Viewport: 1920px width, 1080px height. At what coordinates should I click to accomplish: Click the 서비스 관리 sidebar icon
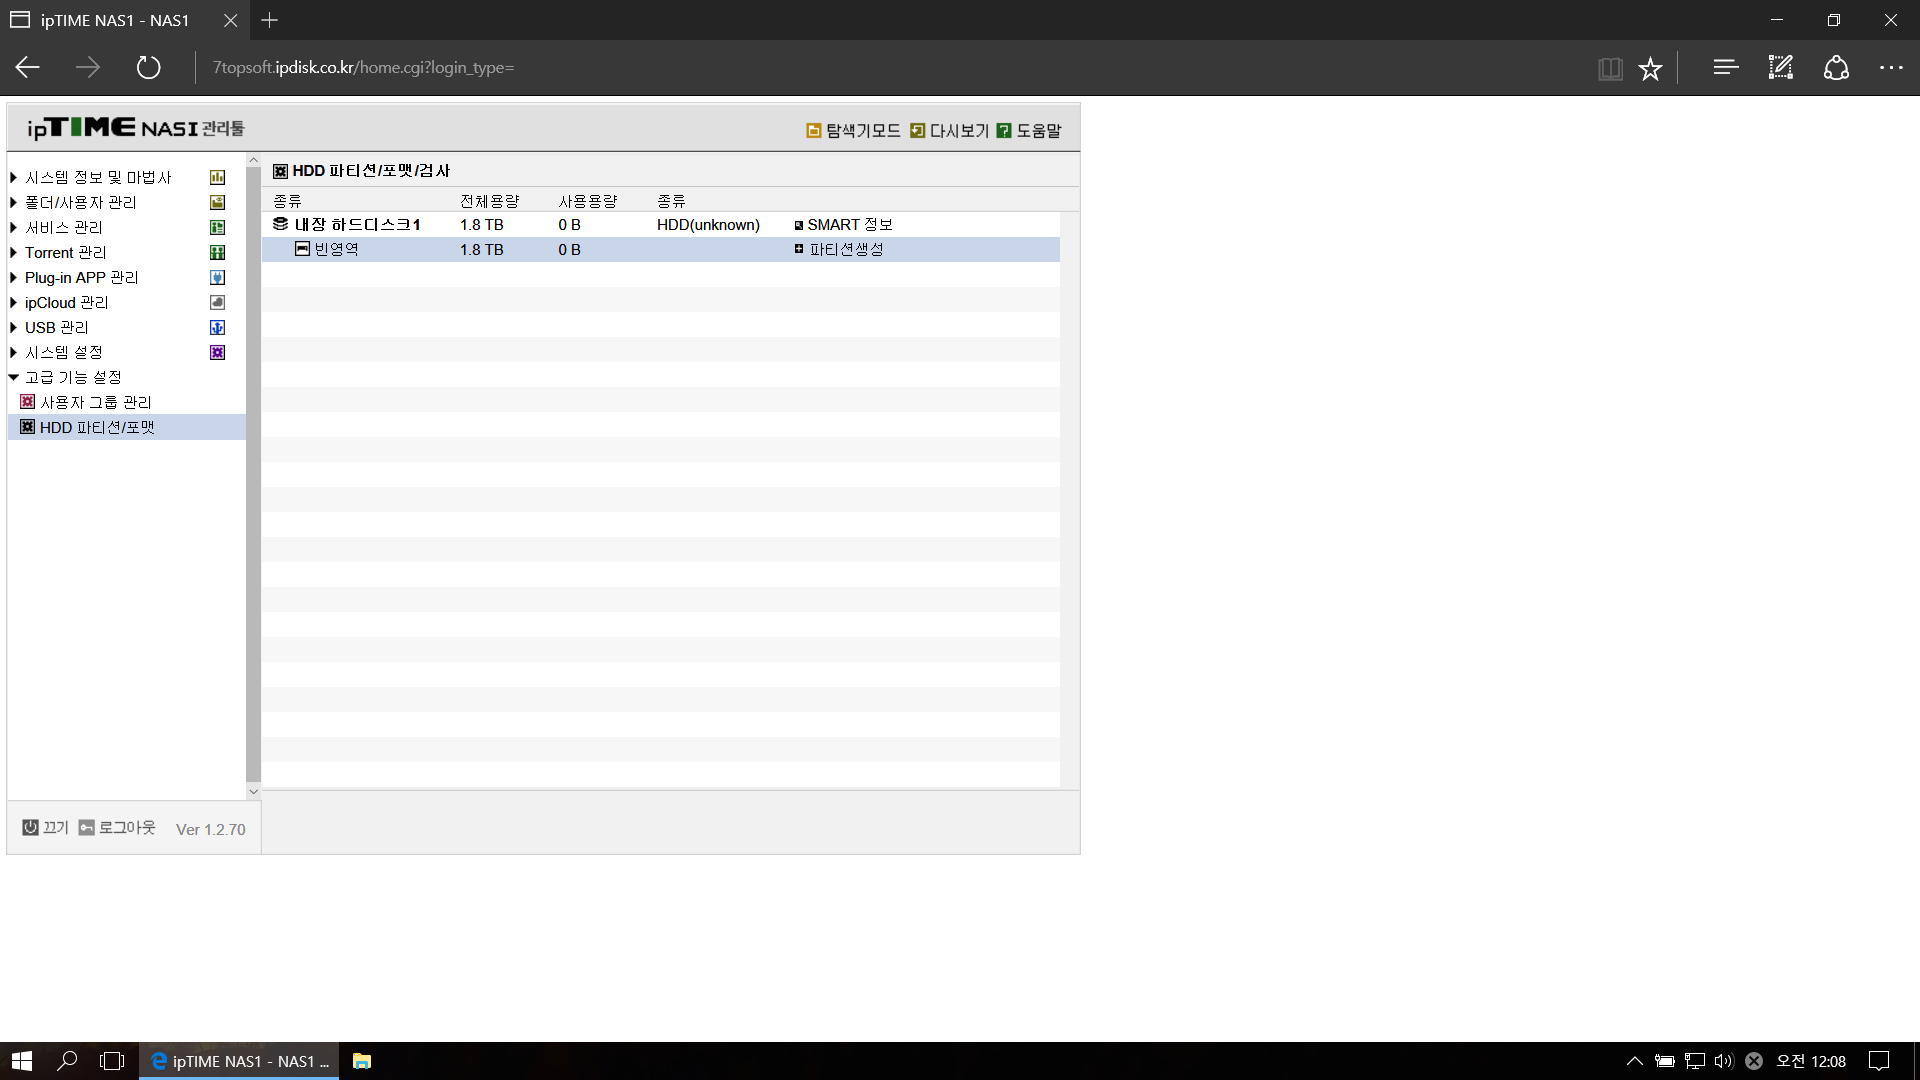tap(217, 228)
